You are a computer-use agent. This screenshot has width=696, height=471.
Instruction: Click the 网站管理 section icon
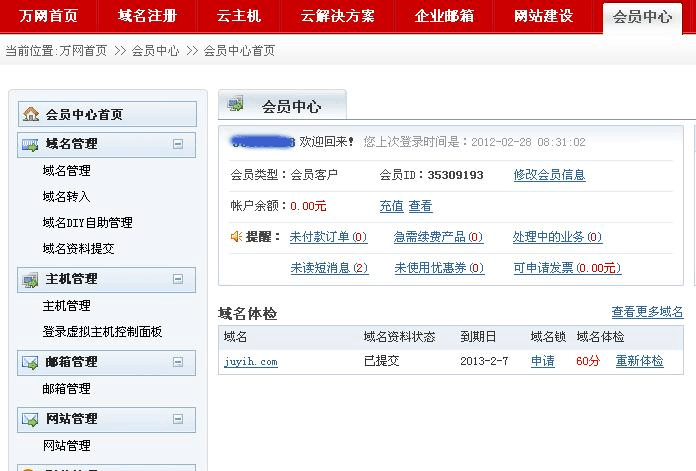click(x=30, y=419)
